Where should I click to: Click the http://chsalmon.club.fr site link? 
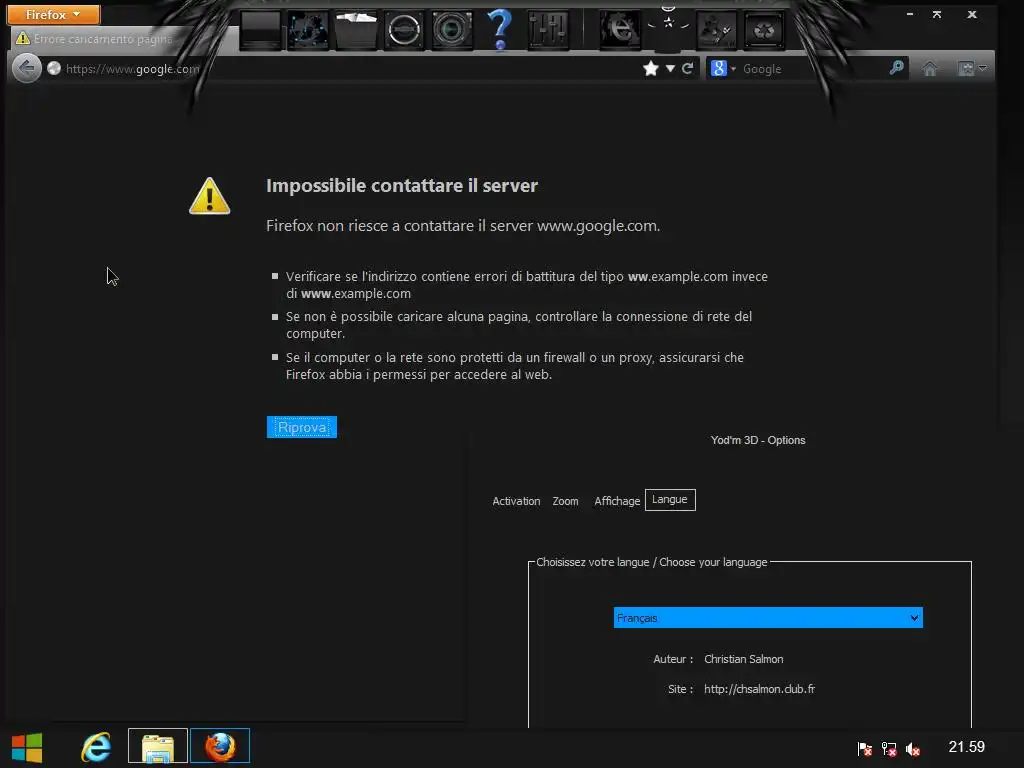(760, 689)
